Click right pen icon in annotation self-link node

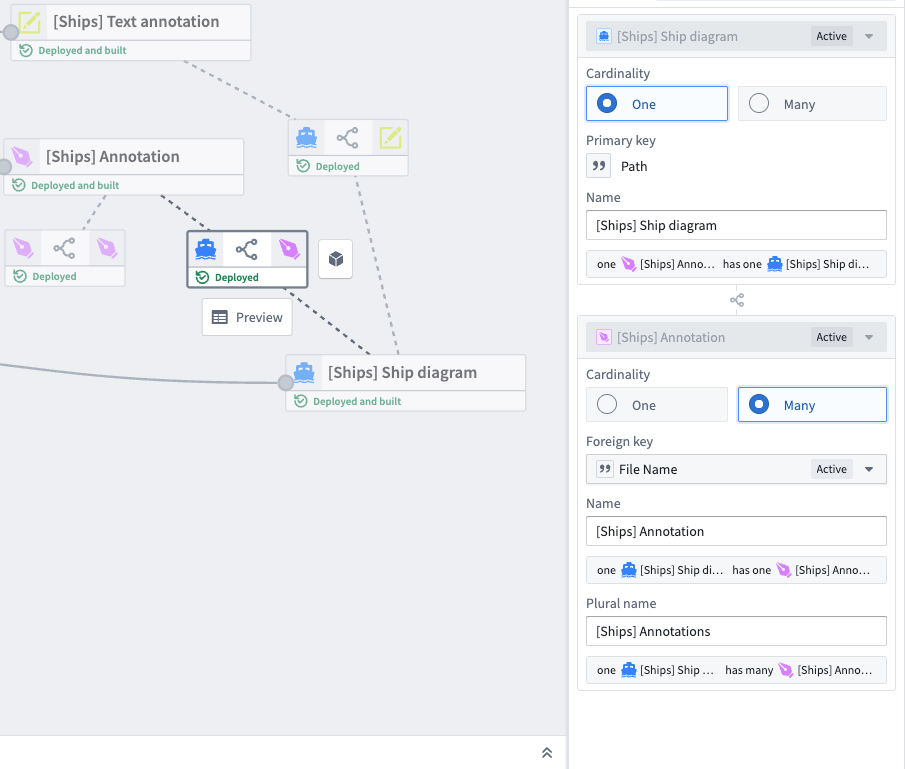point(106,248)
